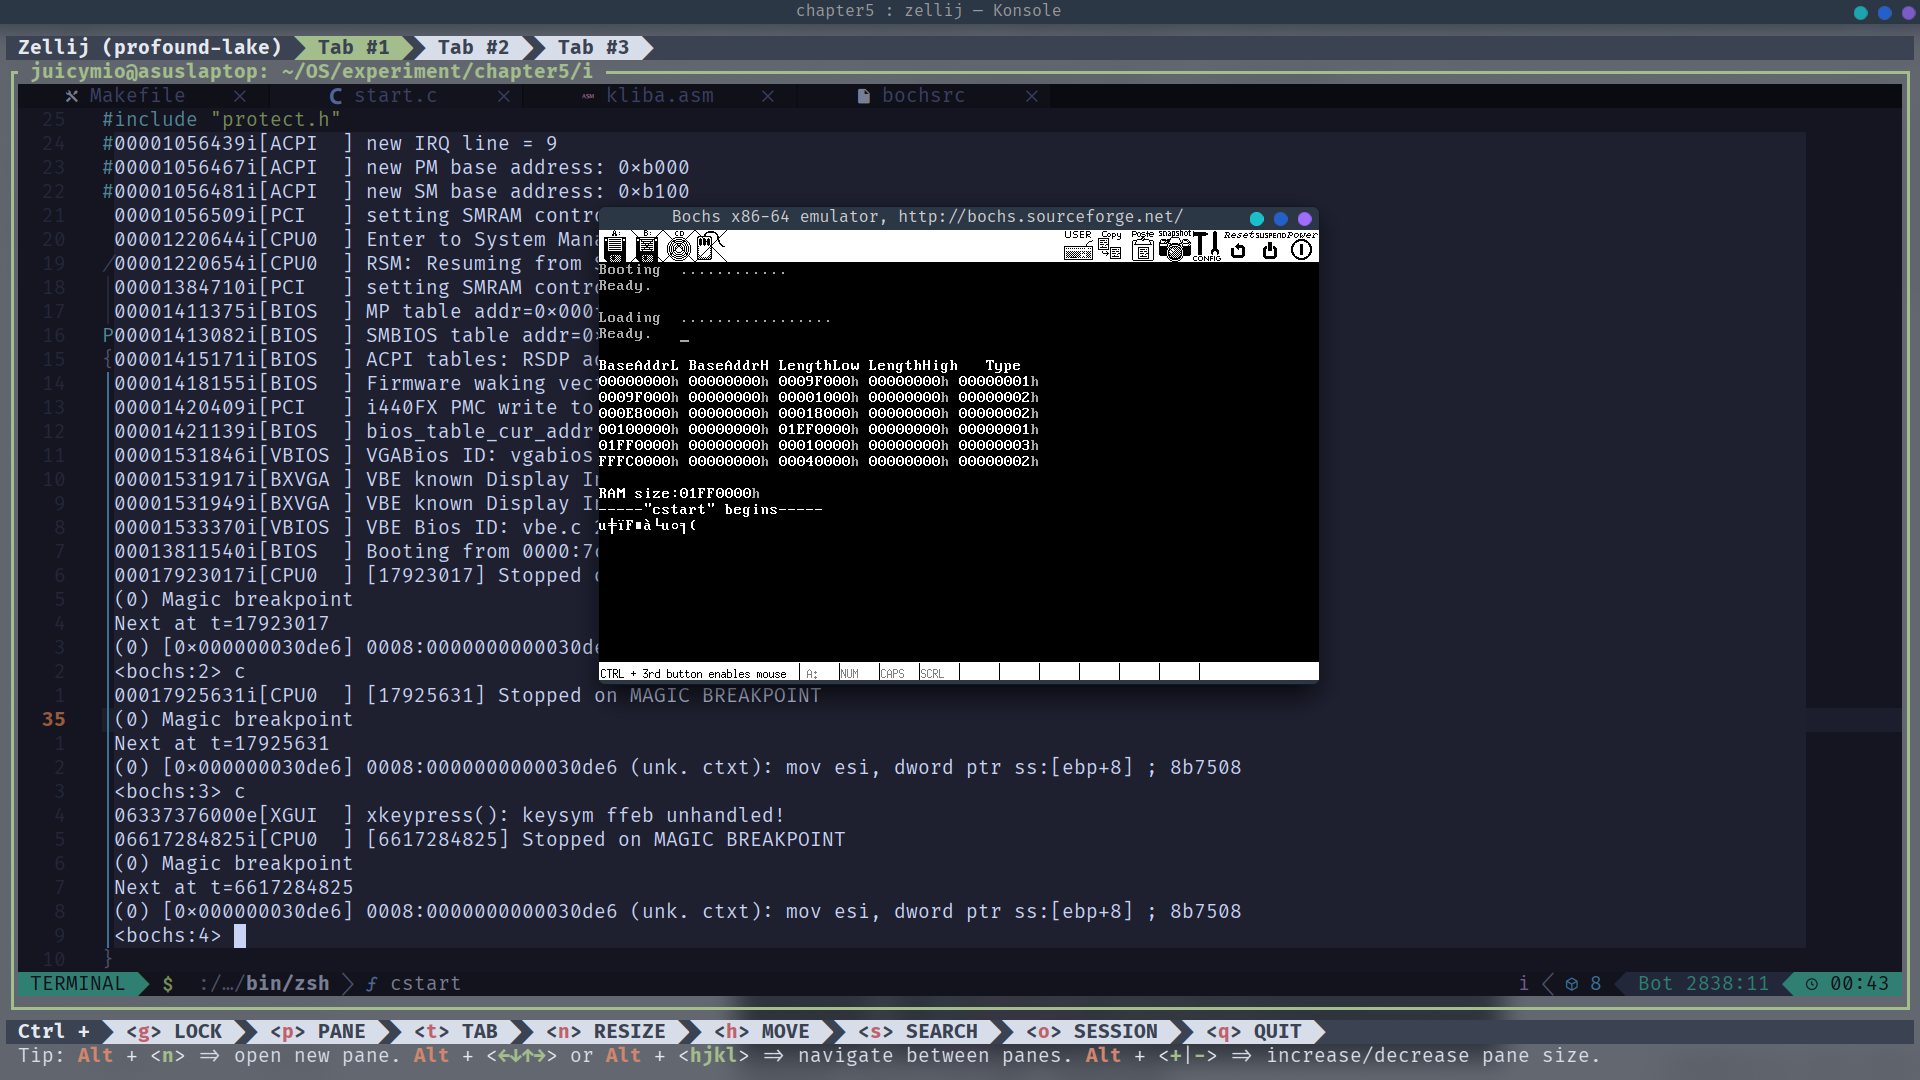Toggle Bochs mouse capture icon
The image size is (1920, 1080).
(x=710, y=246)
